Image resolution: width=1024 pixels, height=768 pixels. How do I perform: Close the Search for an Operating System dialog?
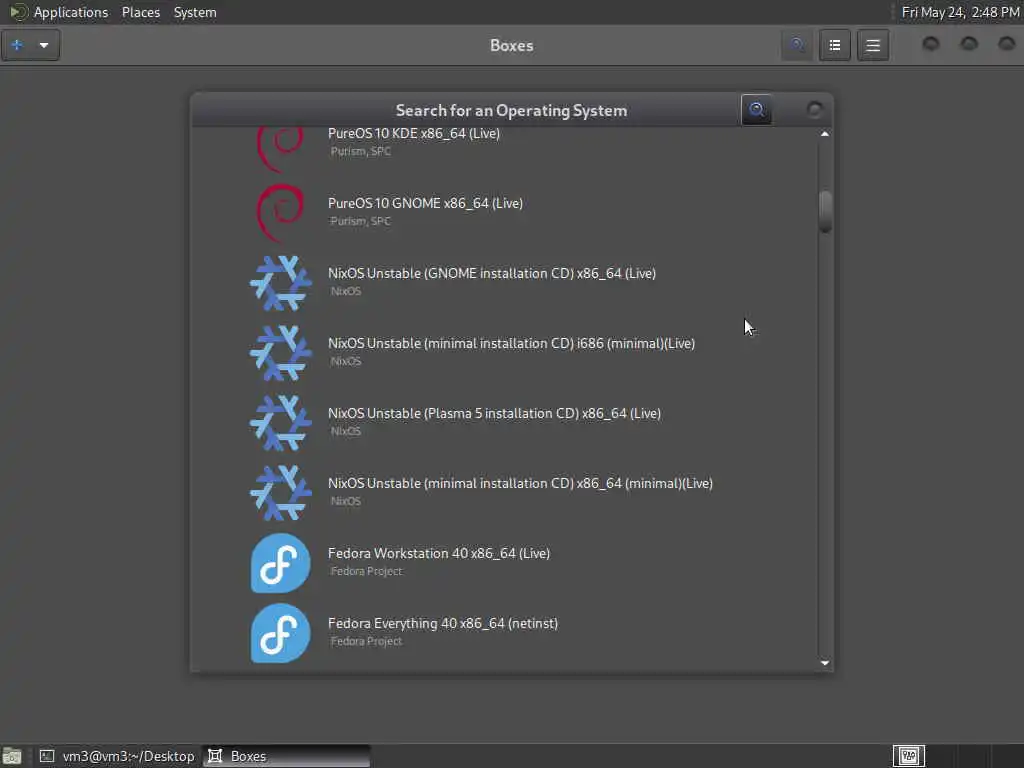click(814, 110)
